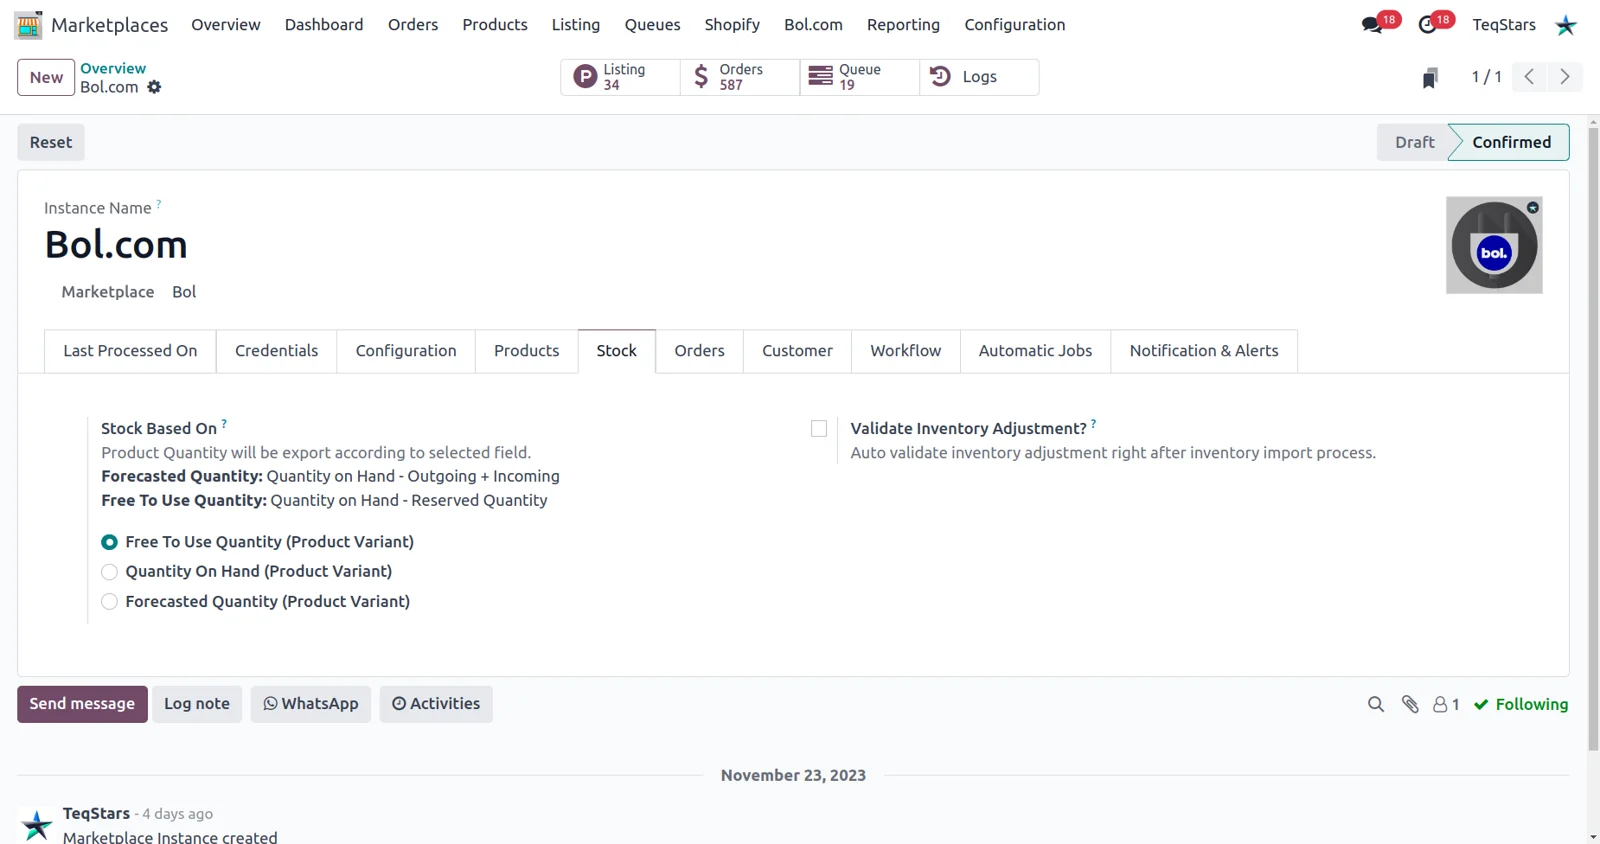1600x844 pixels.
Task: Open the gear menu beside Bol.com breadcrumb
Action: [154, 87]
